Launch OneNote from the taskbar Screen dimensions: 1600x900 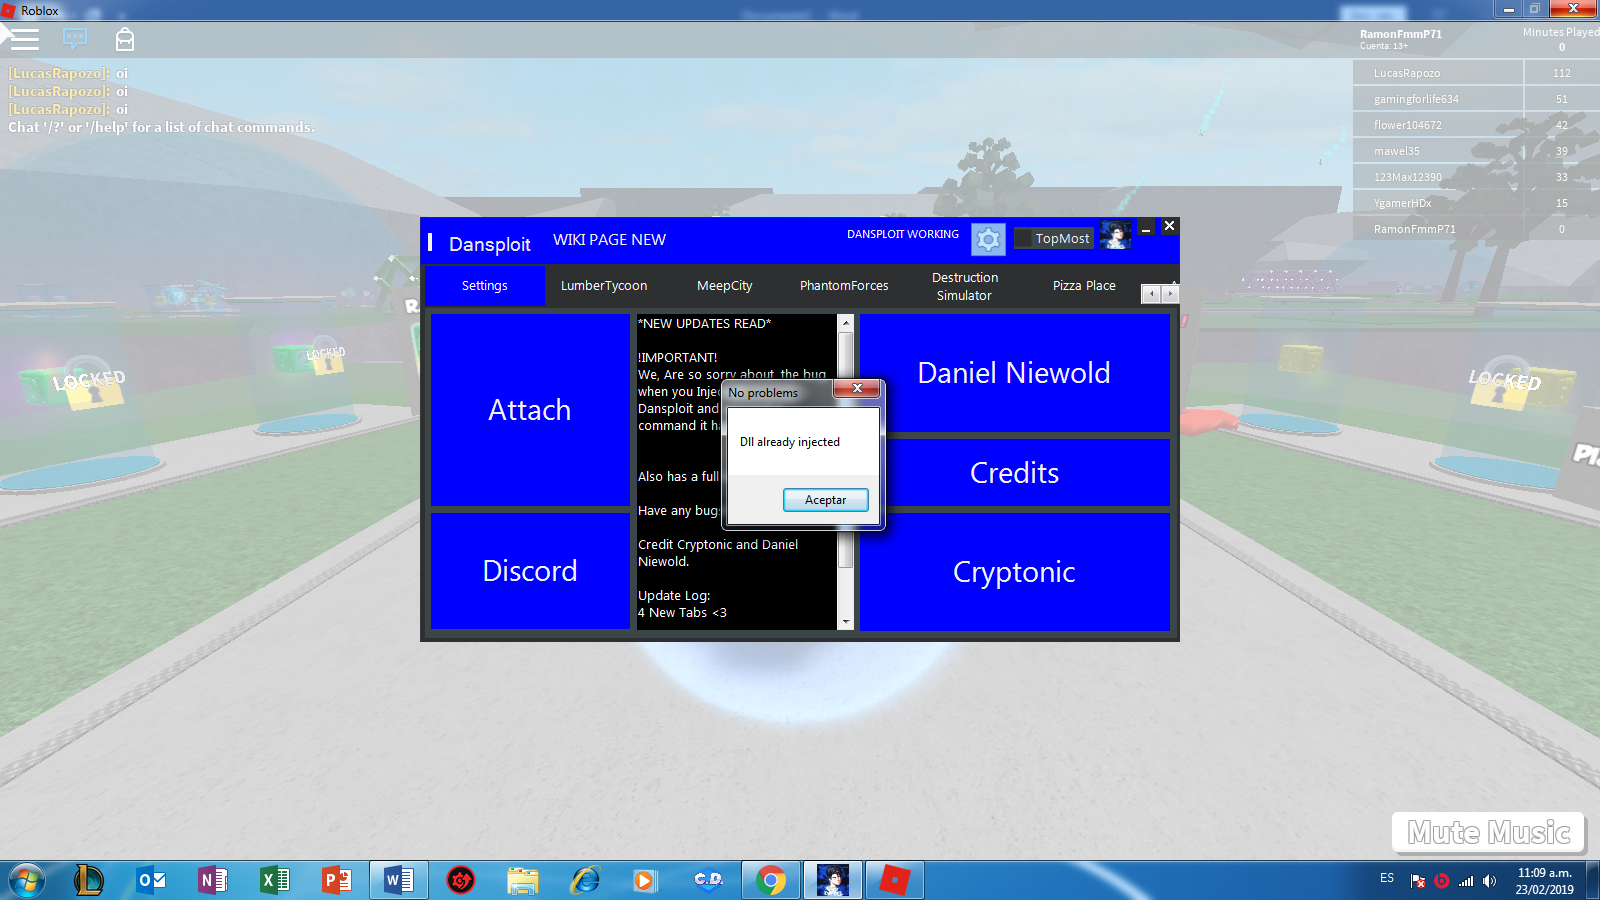pyautogui.click(x=213, y=880)
